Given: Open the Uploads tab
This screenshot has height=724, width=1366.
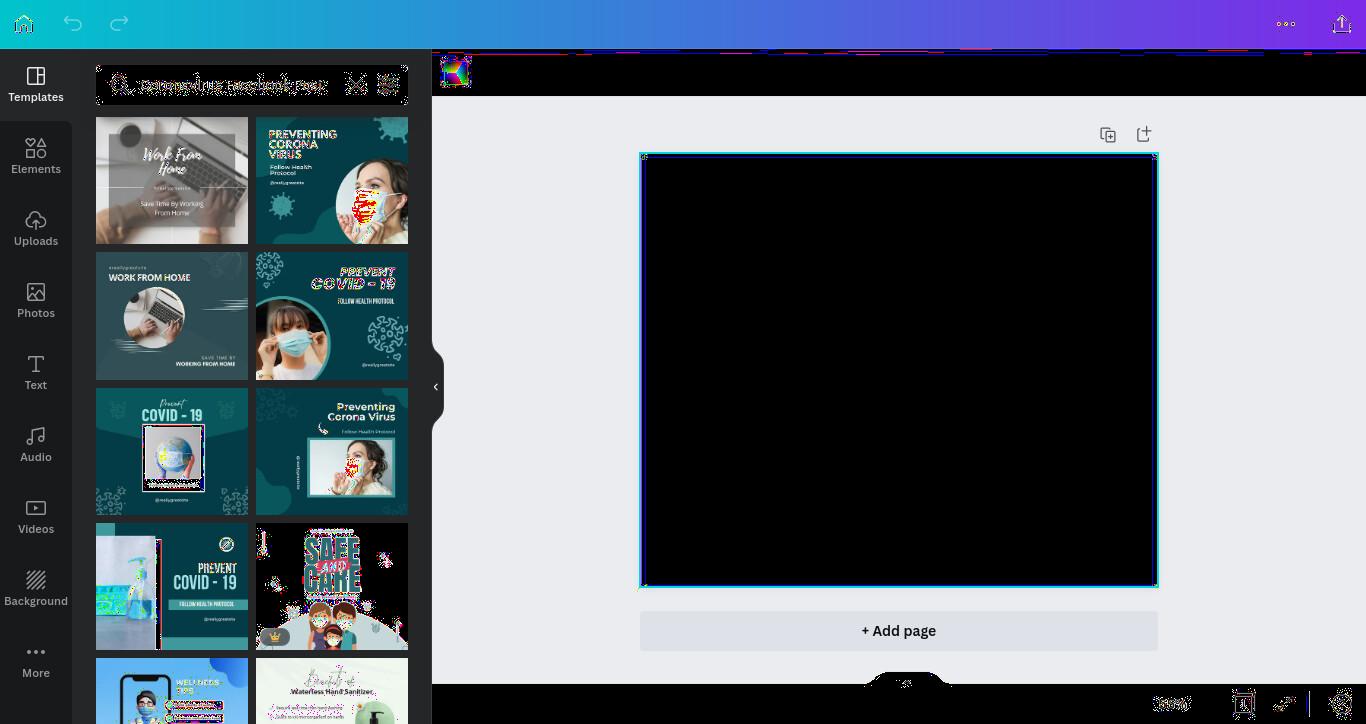Looking at the screenshot, I should click(x=36, y=229).
